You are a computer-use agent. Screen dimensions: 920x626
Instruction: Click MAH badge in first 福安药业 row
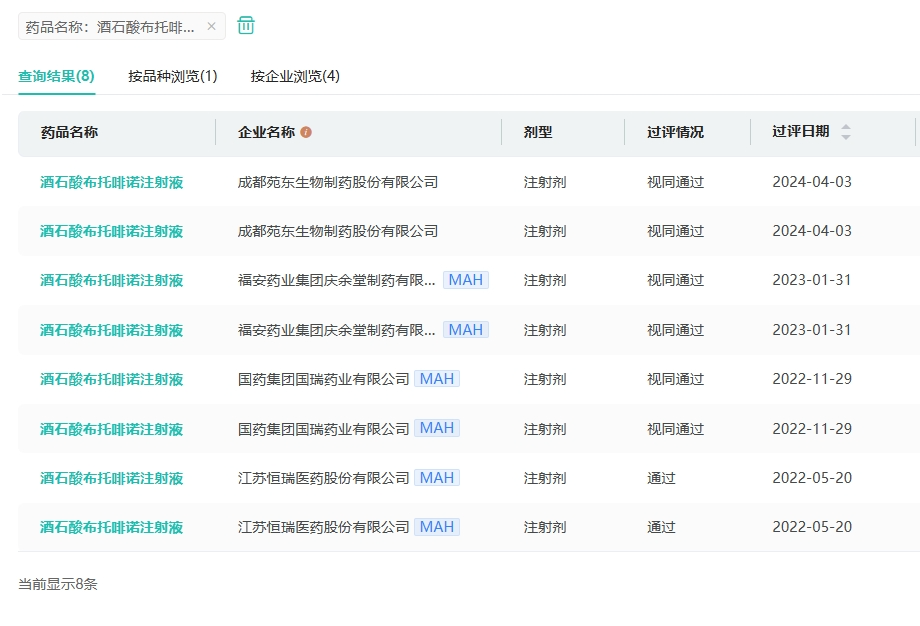pyautogui.click(x=465, y=280)
